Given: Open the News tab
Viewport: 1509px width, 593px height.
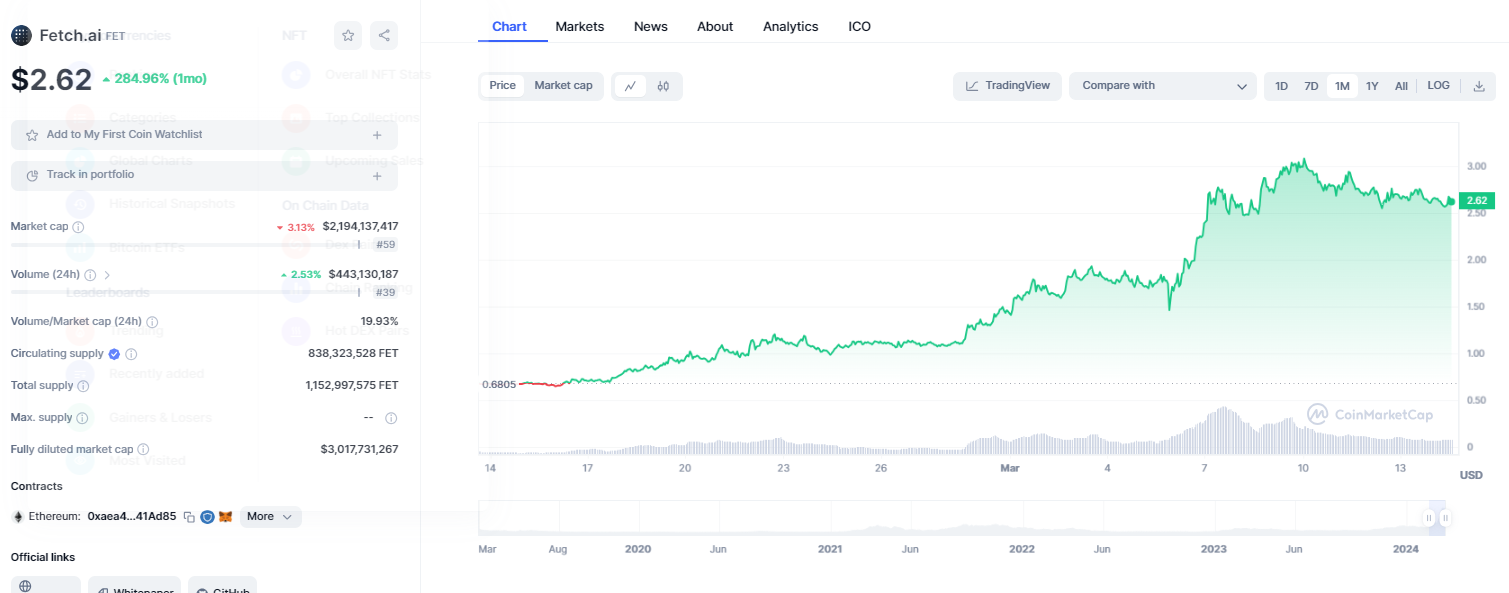Looking at the screenshot, I should coord(651,27).
